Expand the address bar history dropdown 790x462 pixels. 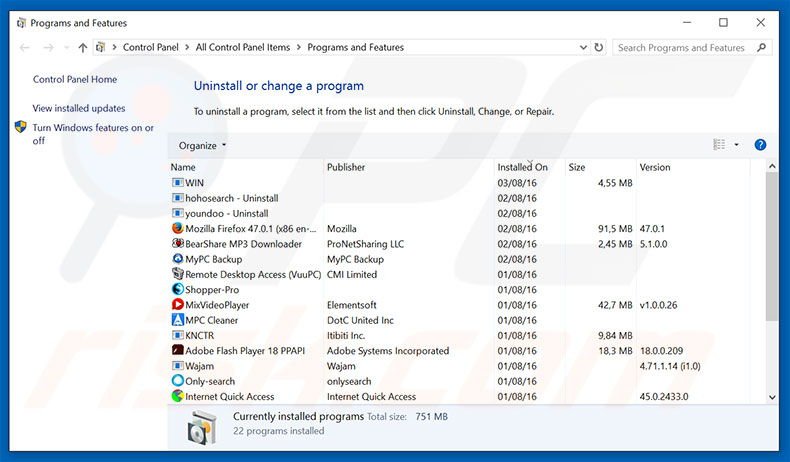(581, 47)
